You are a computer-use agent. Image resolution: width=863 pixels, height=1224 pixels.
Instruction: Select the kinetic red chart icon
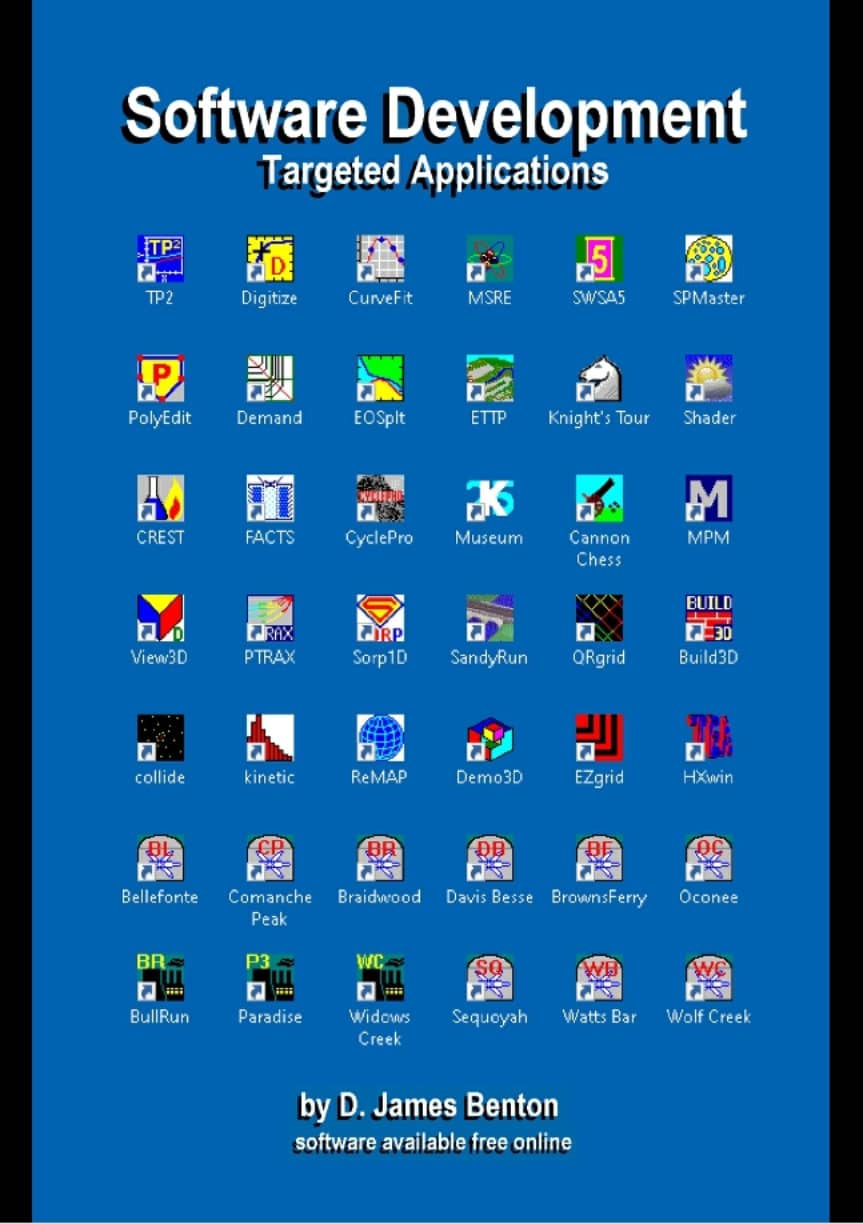click(270, 738)
